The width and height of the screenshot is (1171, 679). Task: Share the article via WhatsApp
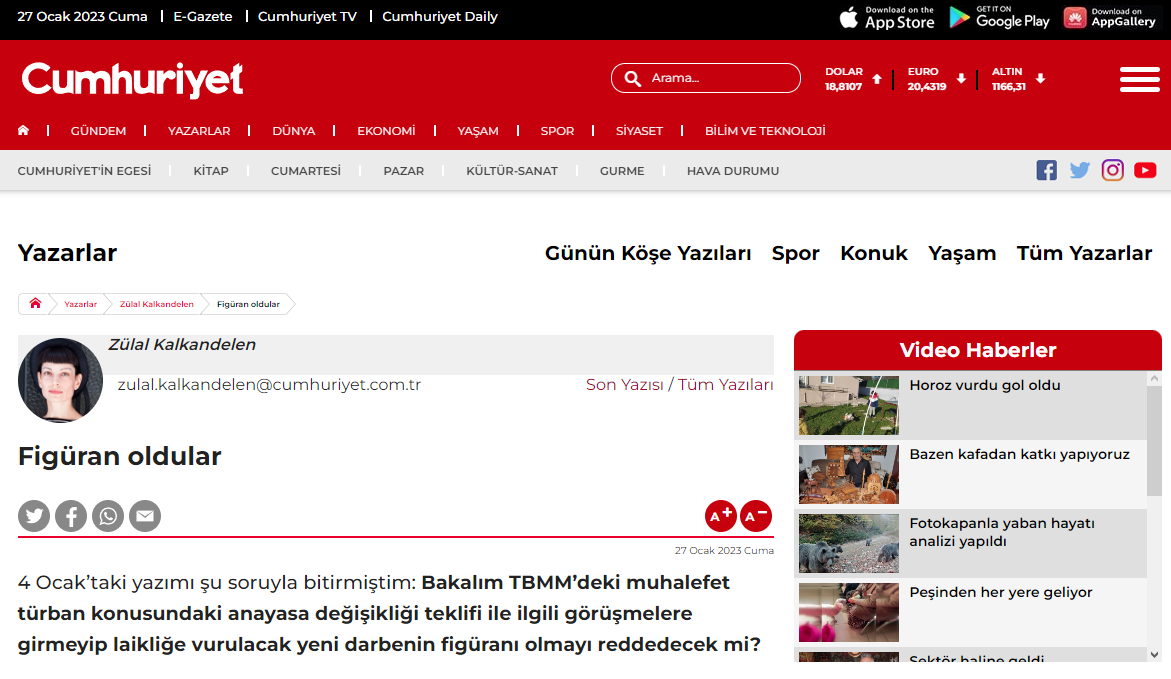(x=108, y=516)
